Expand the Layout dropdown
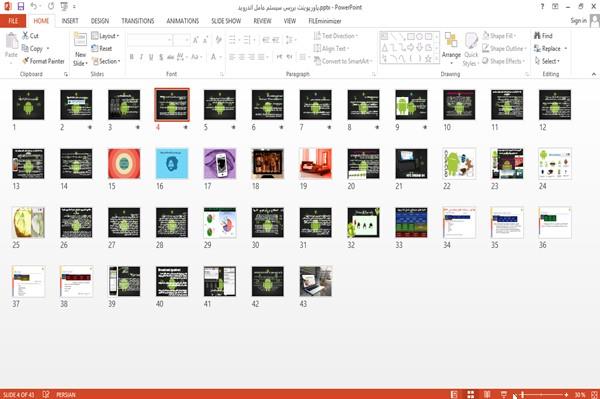600x399 pixels. pos(105,36)
